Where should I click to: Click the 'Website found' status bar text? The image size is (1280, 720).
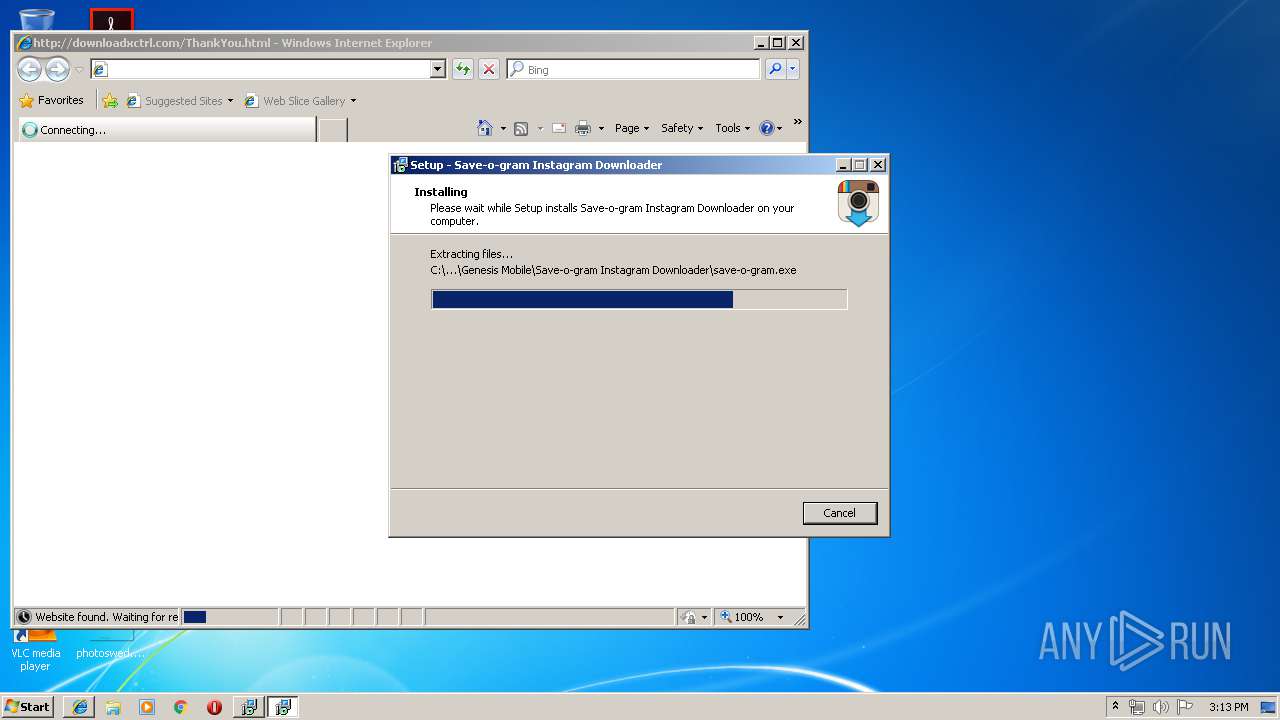106,617
